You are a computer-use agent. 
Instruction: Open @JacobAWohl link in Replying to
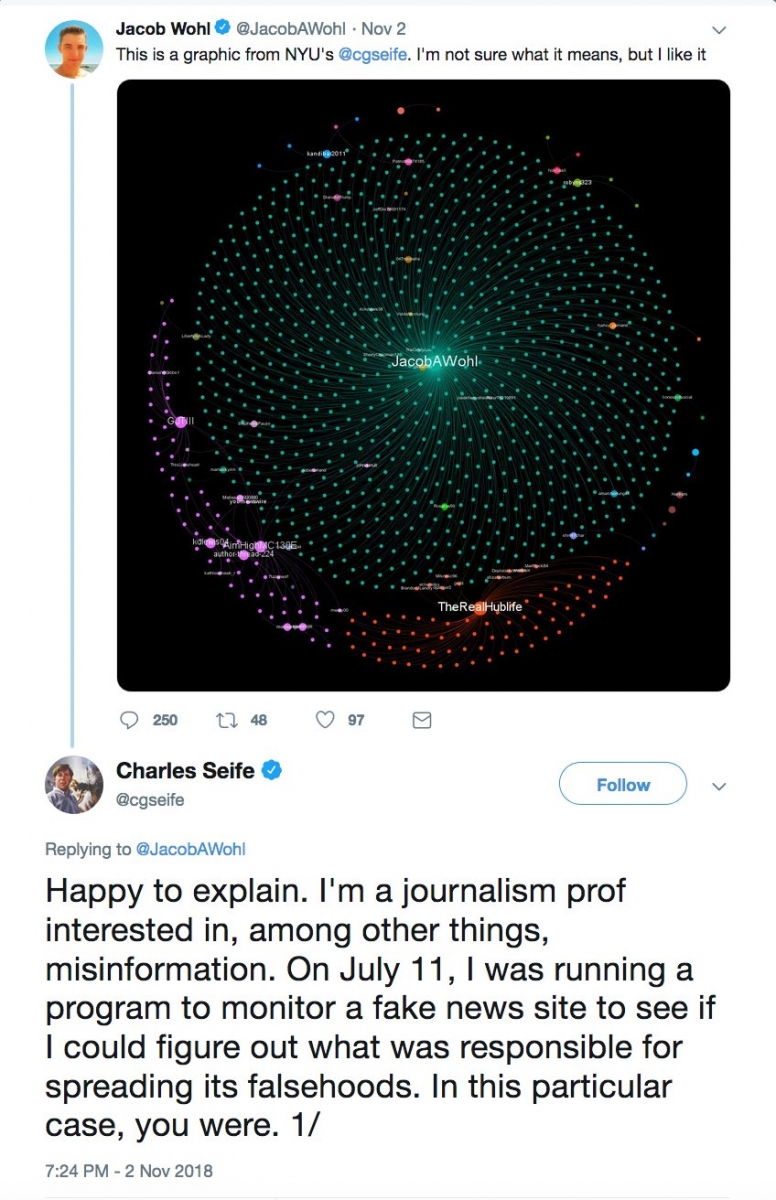coord(191,849)
